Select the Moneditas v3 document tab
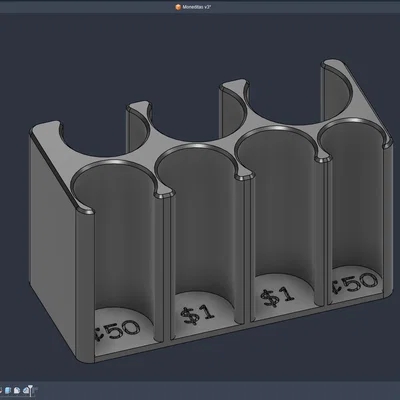Screen dimensions: 400x400 [x=194, y=7]
